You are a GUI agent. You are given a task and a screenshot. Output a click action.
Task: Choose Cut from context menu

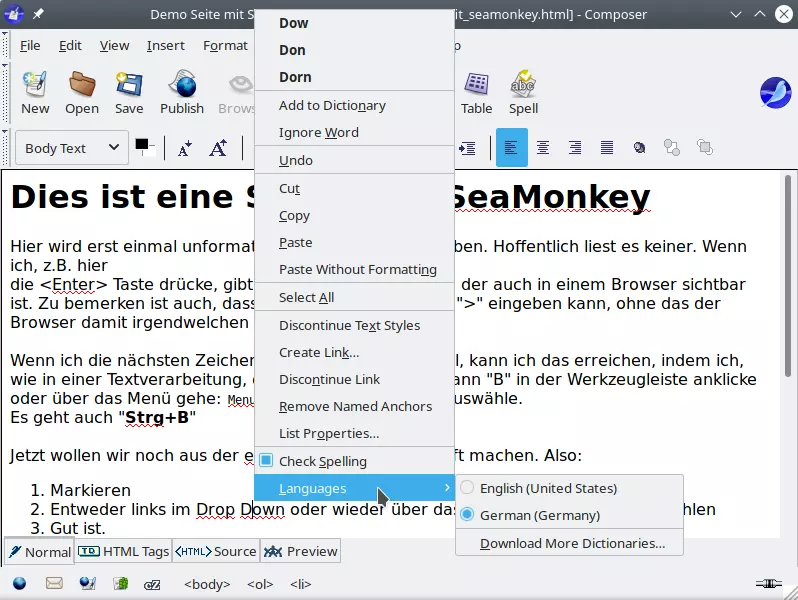354,188
